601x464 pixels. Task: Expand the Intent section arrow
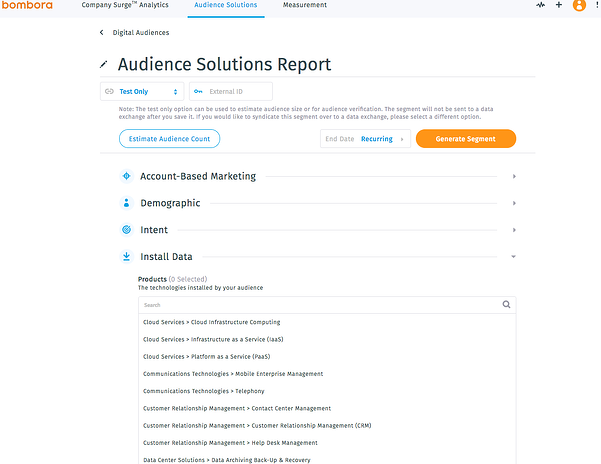click(x=514, y=230)
